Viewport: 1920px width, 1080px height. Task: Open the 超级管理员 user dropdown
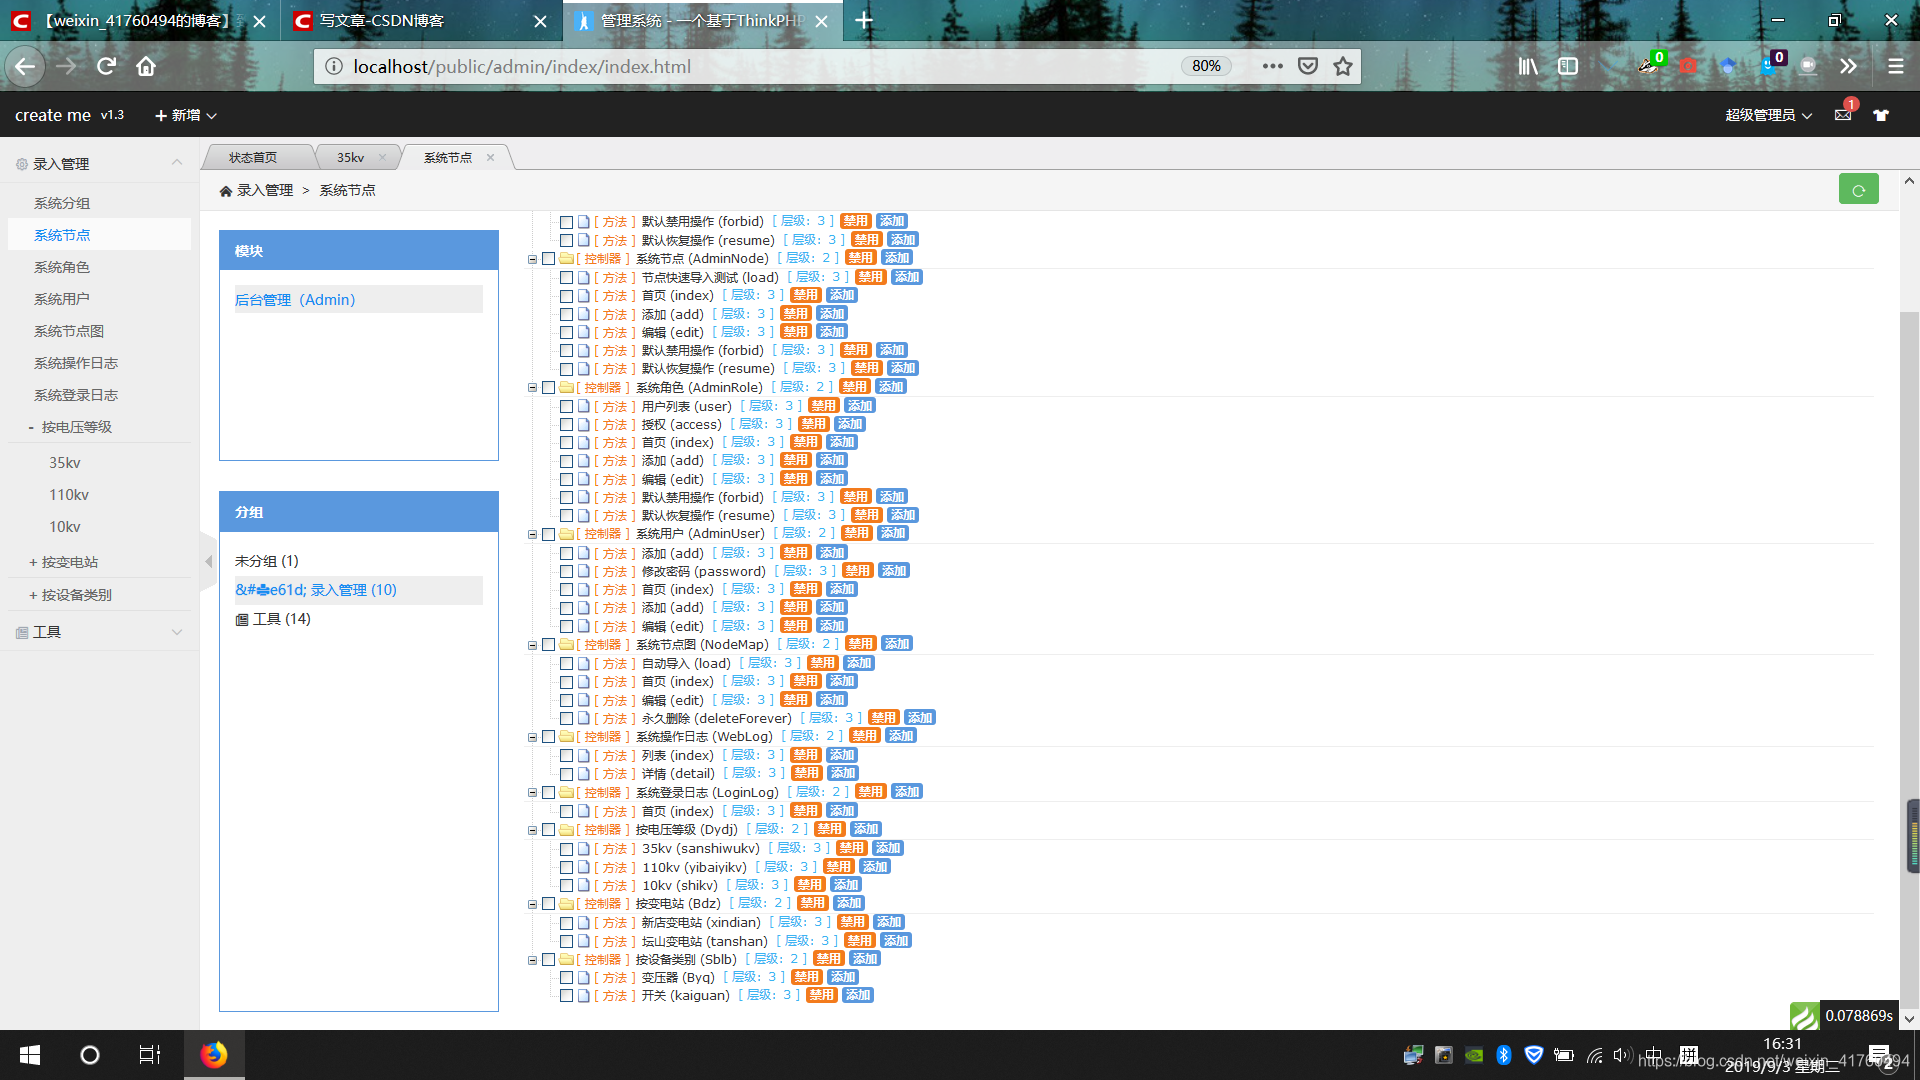[x=1768, y=116]
